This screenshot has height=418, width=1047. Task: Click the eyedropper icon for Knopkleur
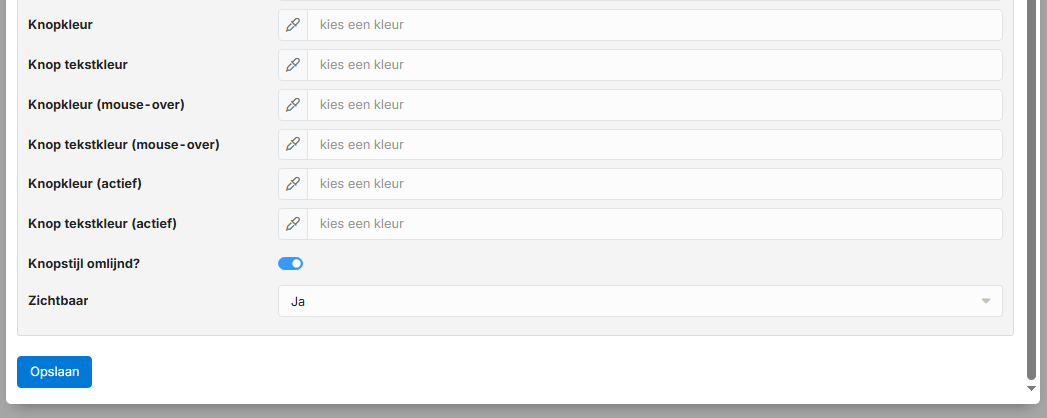293,25
